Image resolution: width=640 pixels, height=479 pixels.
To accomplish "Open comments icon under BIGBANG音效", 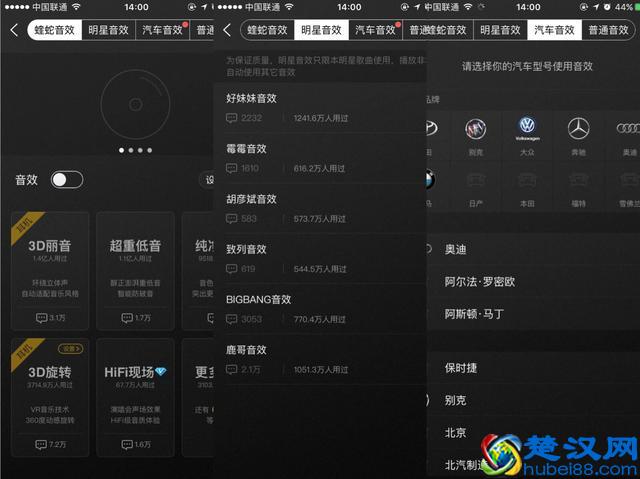I will [231, 319].
